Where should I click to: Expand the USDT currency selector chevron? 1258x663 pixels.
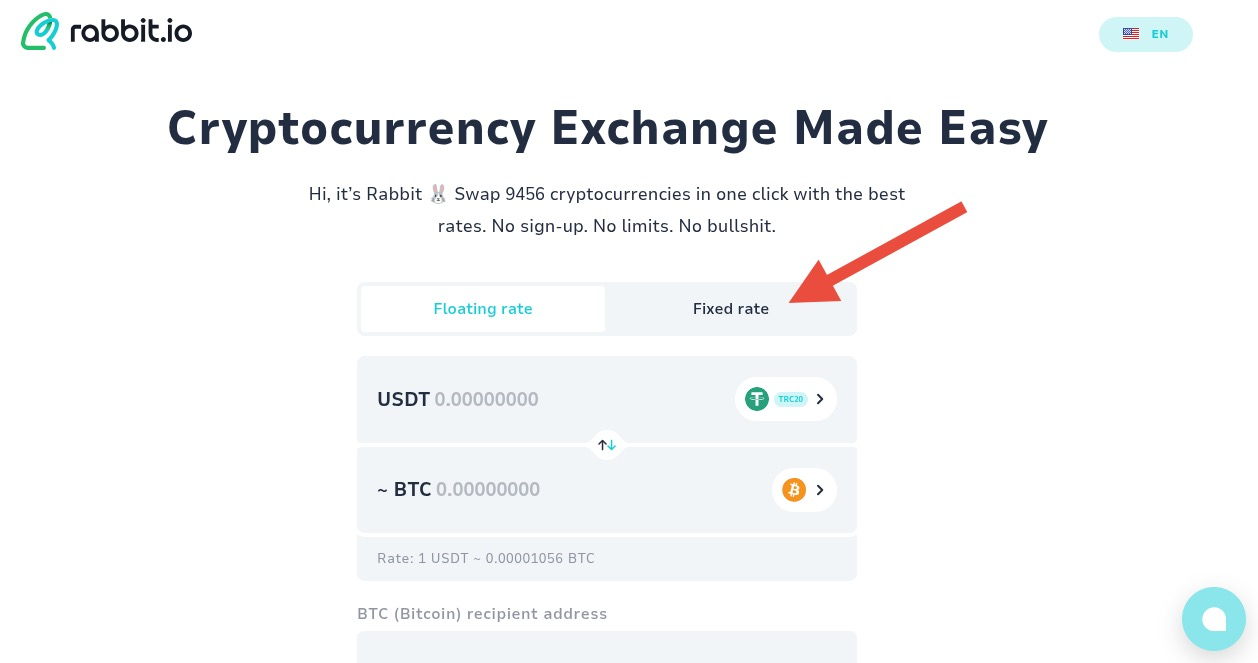[819, 399]
